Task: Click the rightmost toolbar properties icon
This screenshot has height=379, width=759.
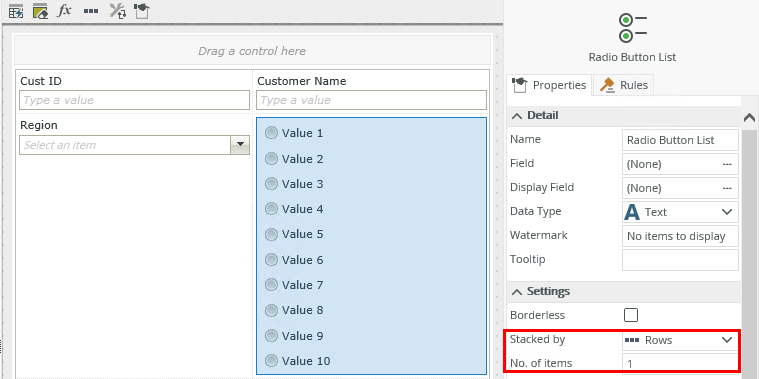Action: pyautogui.click(x=141, y=11)
